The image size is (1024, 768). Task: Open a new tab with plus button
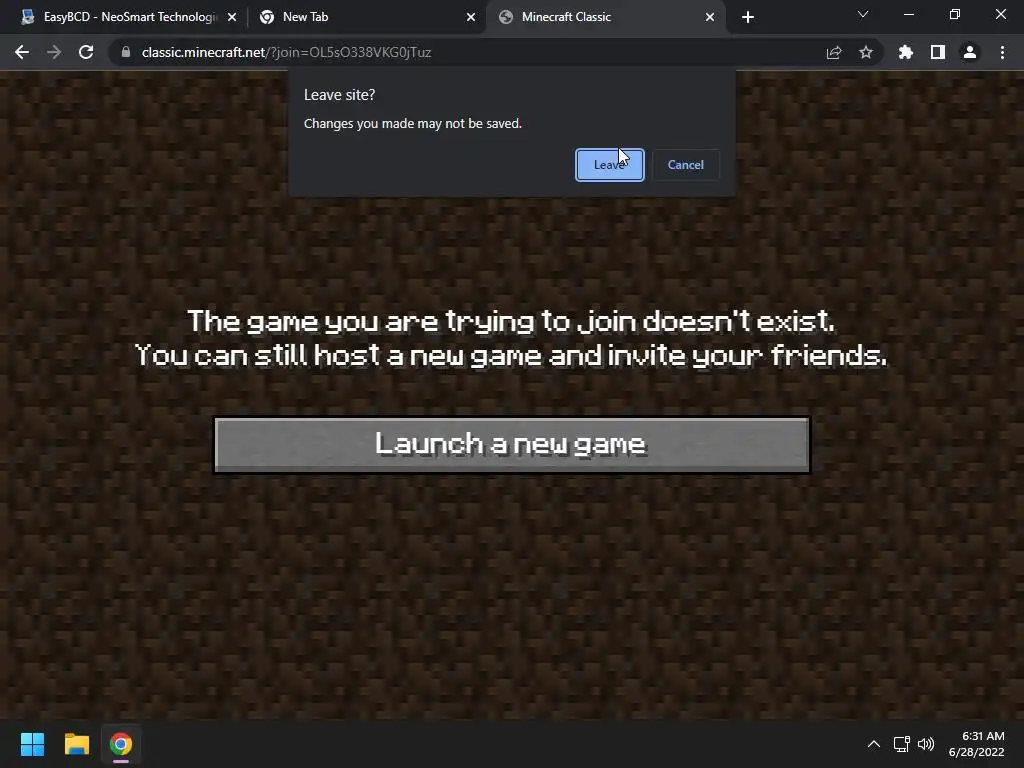(748, 17)
